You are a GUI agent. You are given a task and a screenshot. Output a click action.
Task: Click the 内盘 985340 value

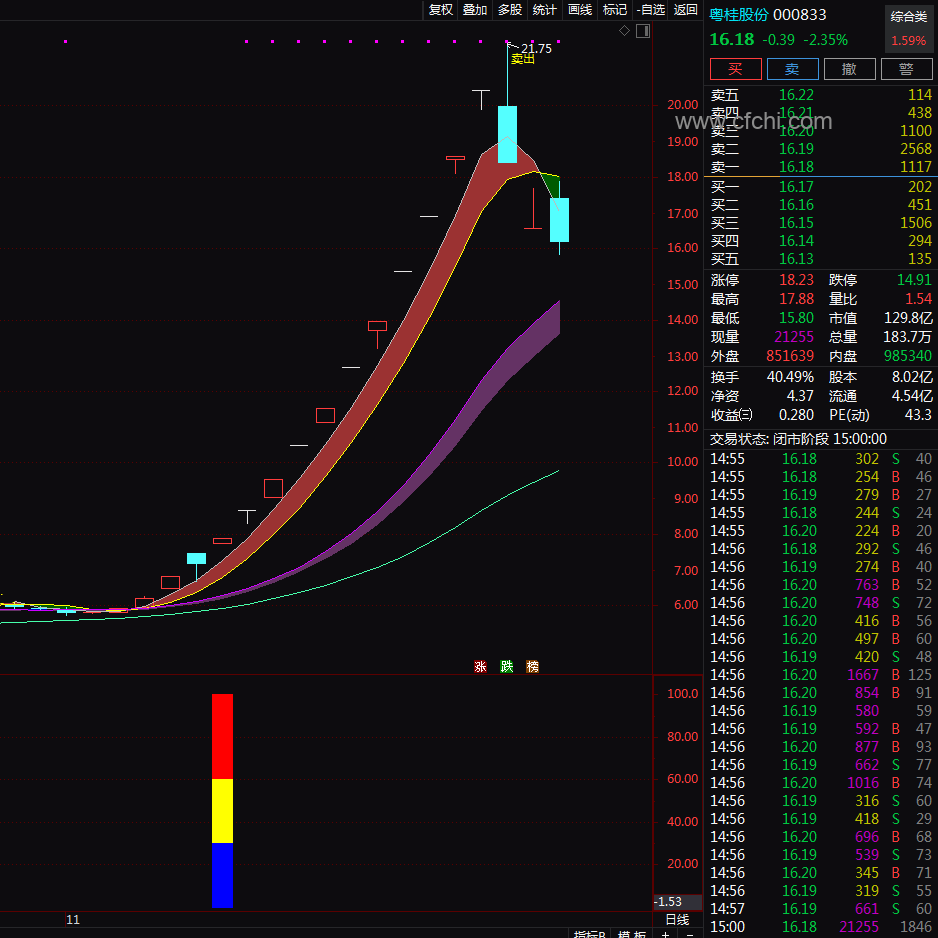pyautogui.click(x=908, y=356)
